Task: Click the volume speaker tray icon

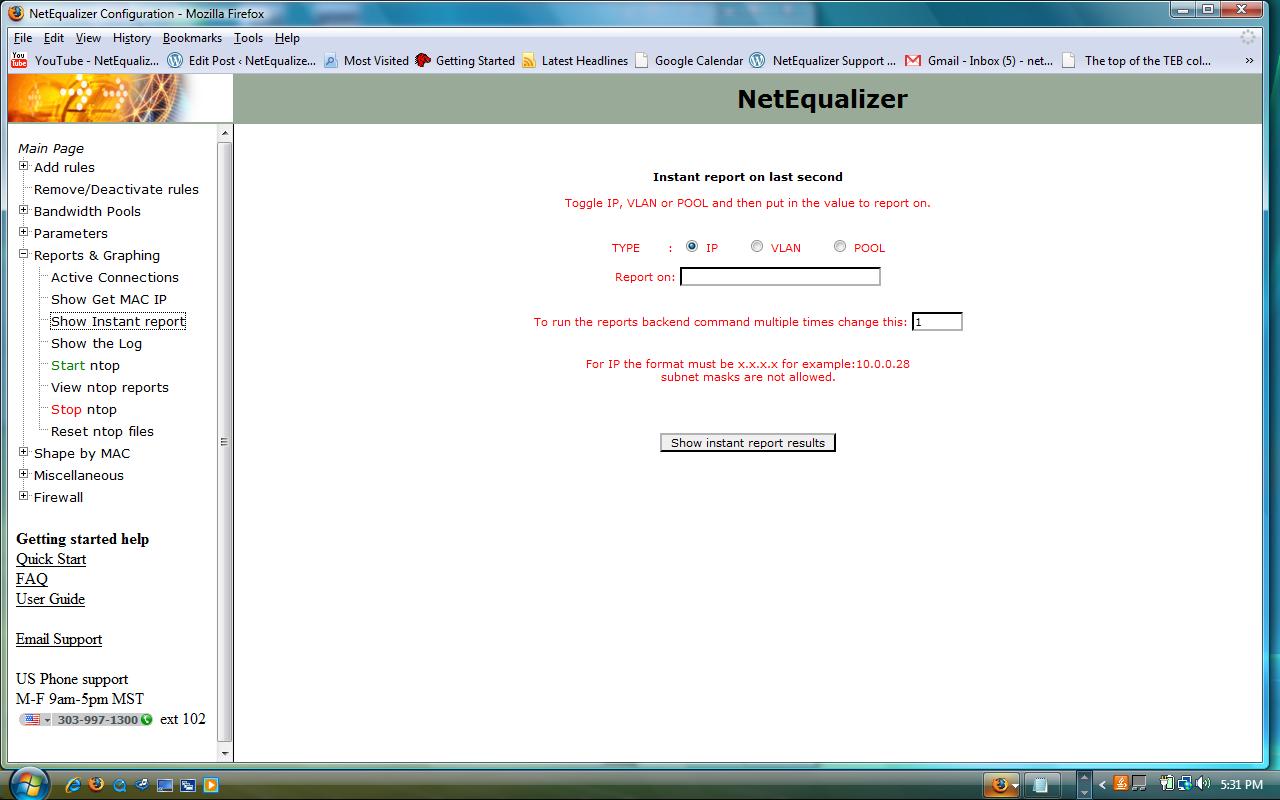Action: click(1203, 784)
